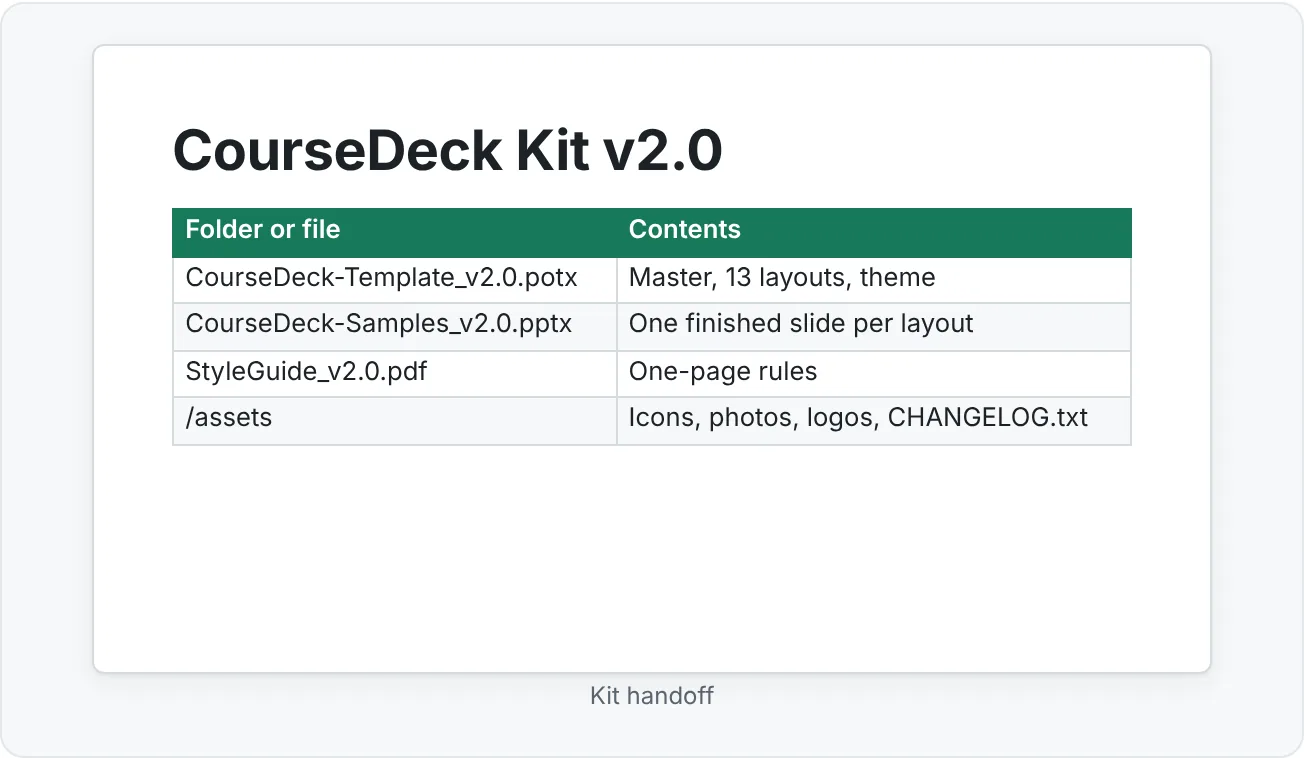Select 'Icons, photos, logos, CHANGELOG.txt' cell
Viewport: 1304px width, 758px height.
point(874,419)
